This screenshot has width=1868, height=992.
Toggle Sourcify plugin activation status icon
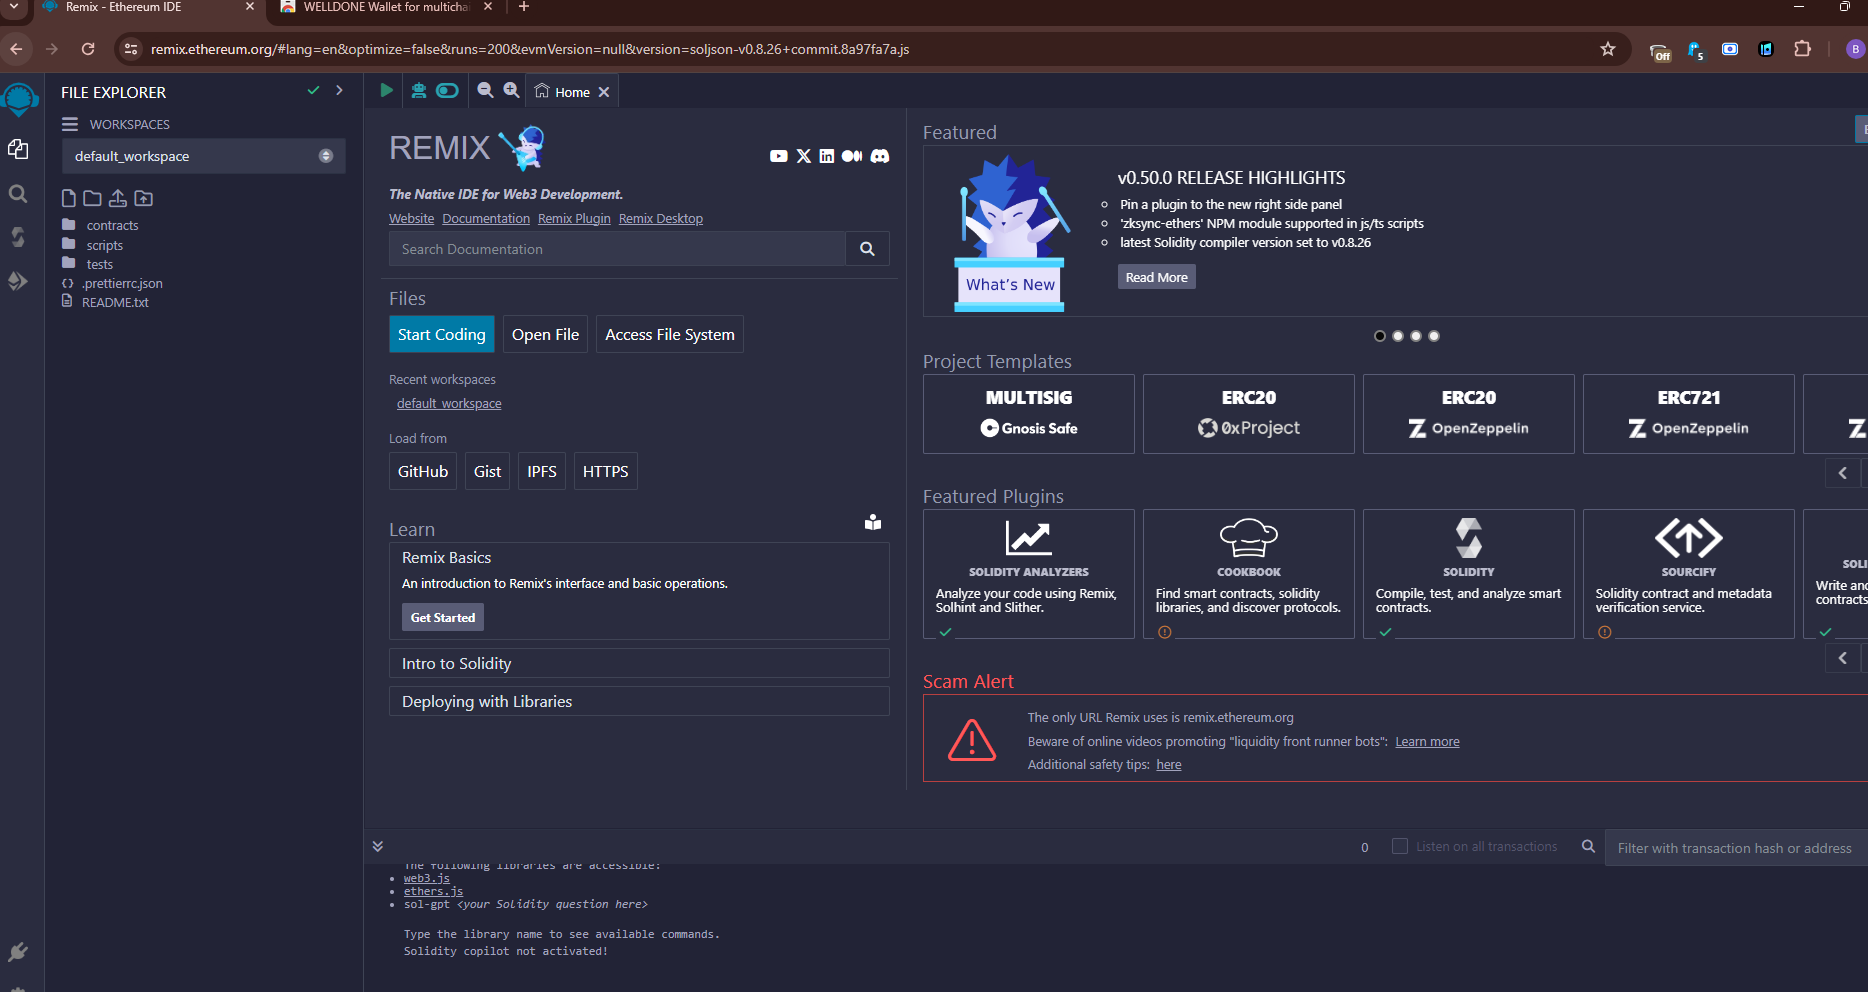(x=1605, y=632)
